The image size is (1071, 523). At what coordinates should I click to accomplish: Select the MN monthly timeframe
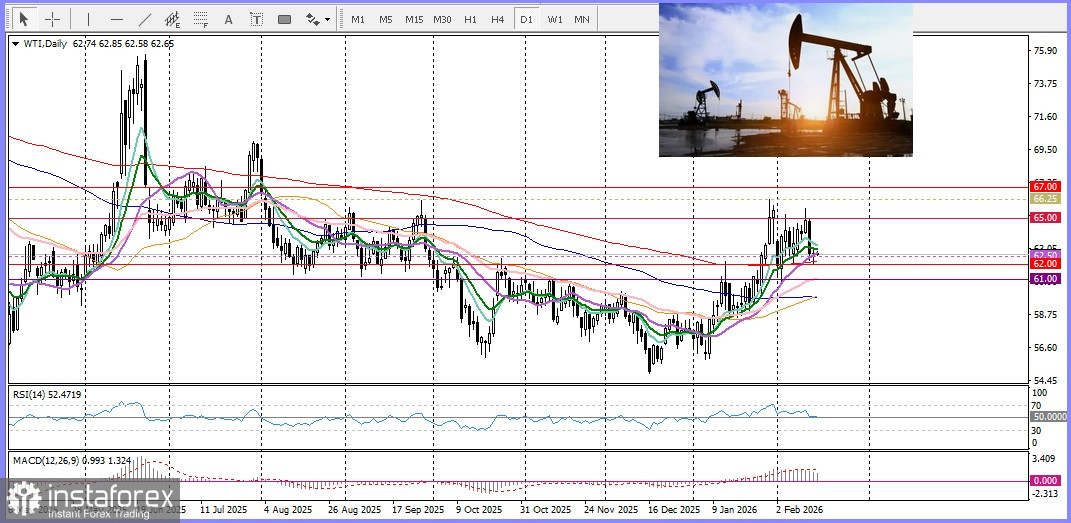pos(582,19)
